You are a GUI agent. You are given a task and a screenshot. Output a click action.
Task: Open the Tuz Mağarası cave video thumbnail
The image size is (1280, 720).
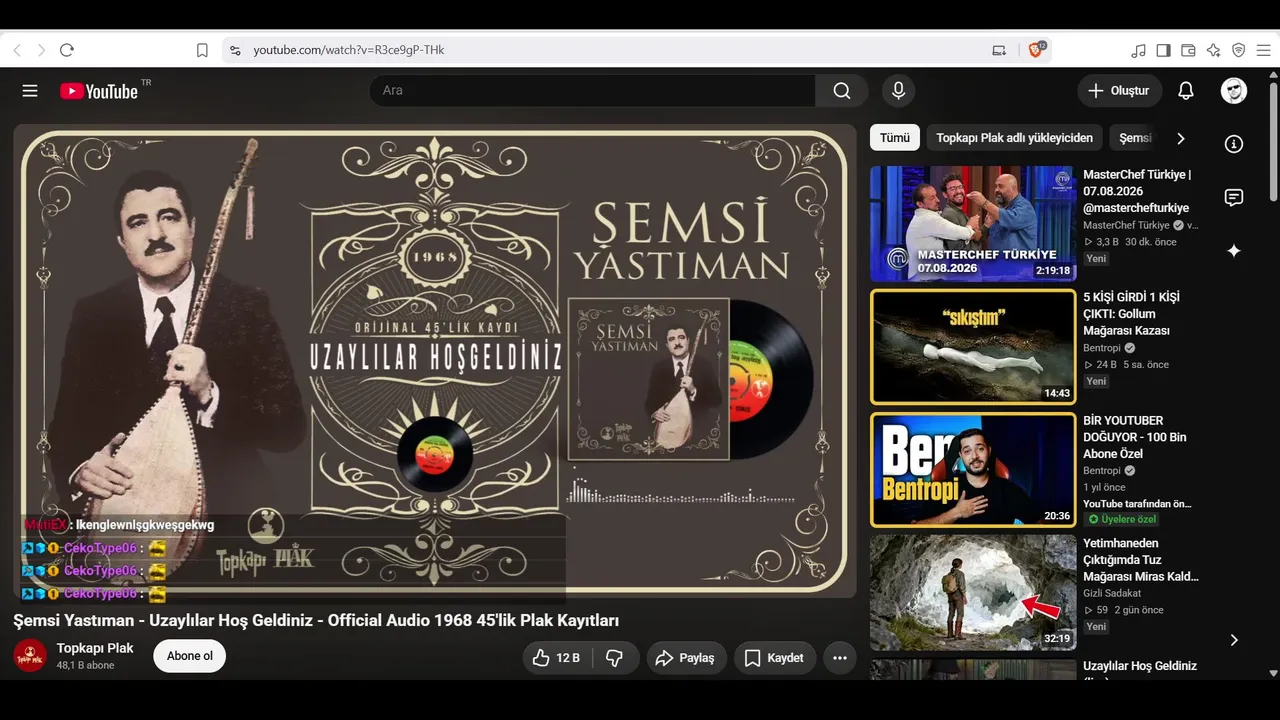coord(973,593)
